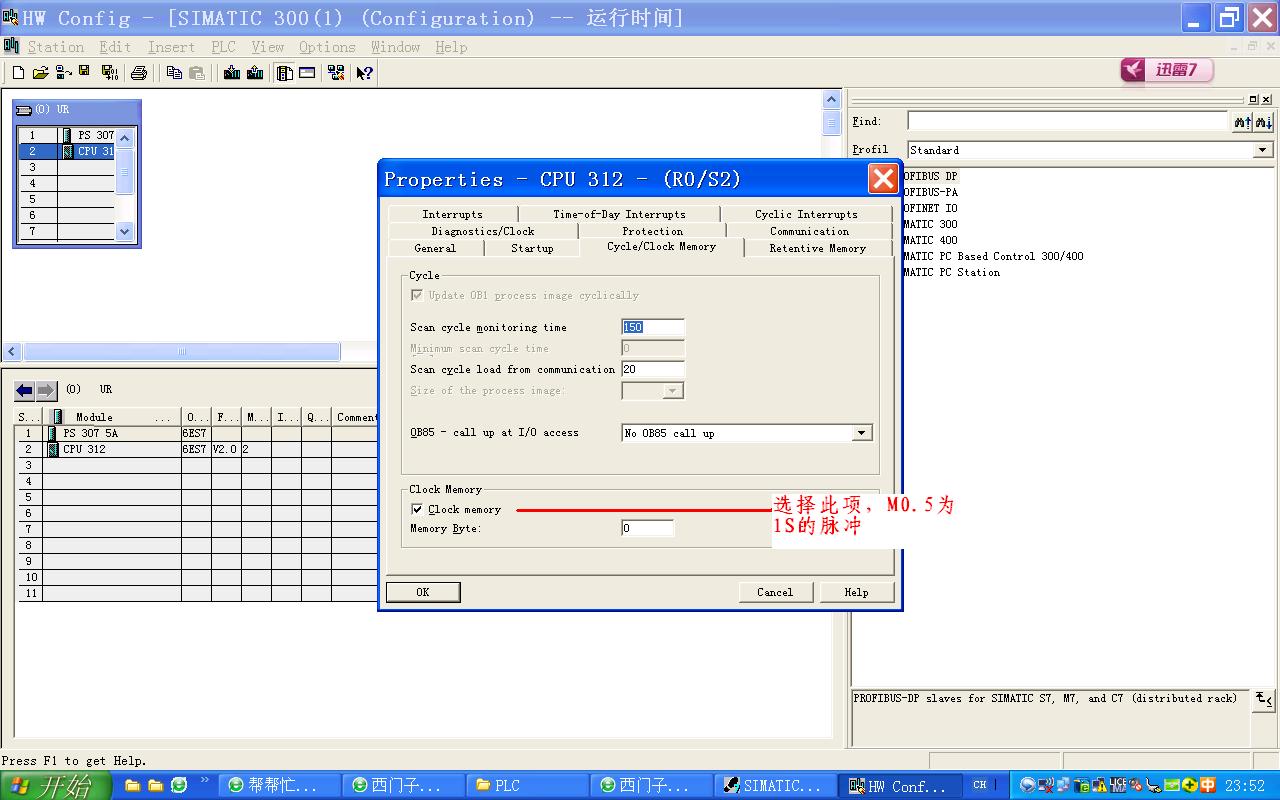Click OK in the Properties dialog
The width and height of the screenshot is (1280, 800).
423,592
